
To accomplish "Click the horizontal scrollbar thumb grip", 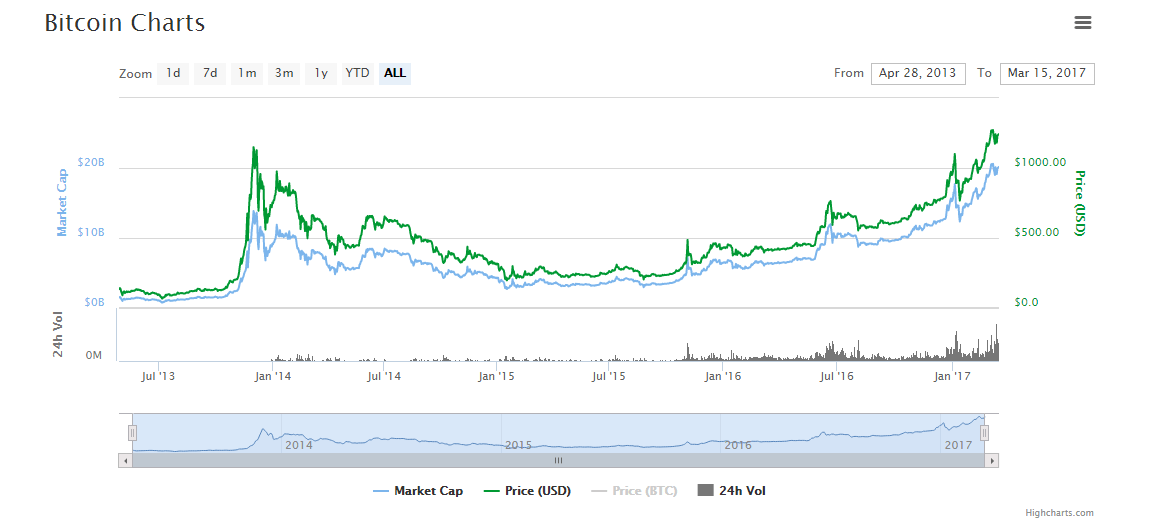I will (x=558, y=461).
